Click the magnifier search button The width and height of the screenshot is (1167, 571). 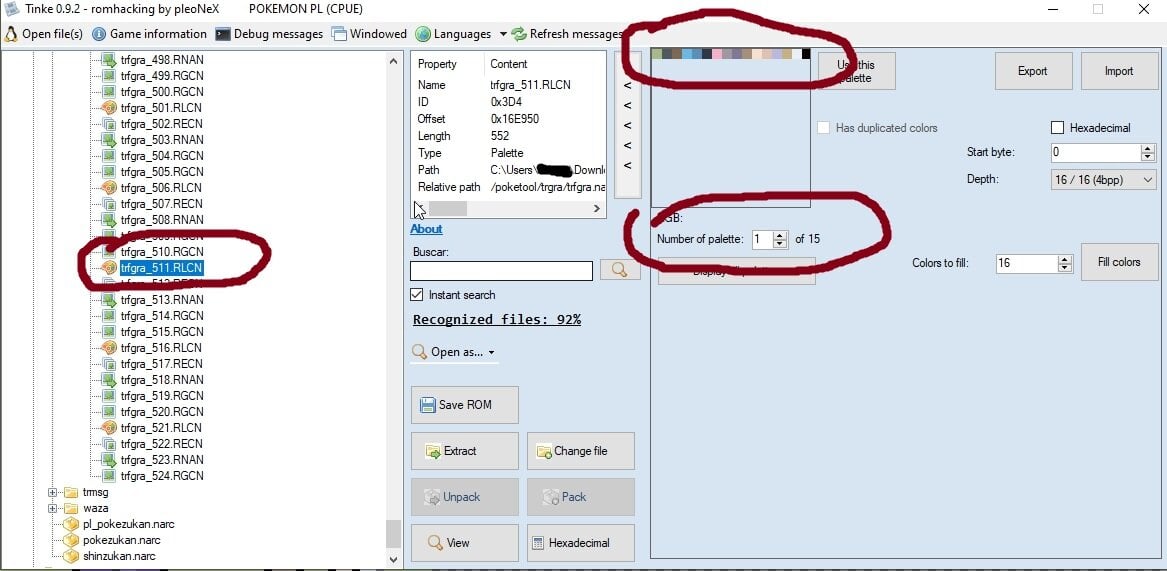620,269
